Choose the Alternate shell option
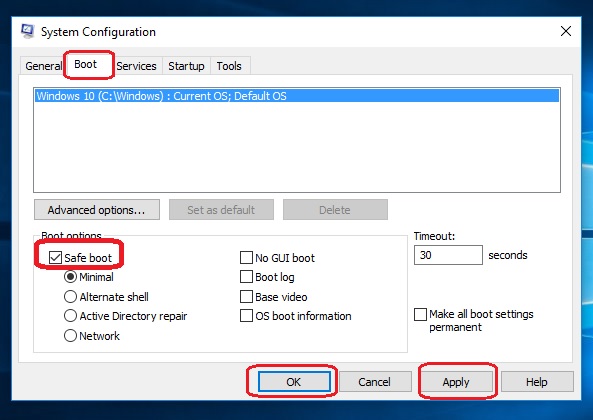This screenshot has height=420, width=593. tap(70, 297)
